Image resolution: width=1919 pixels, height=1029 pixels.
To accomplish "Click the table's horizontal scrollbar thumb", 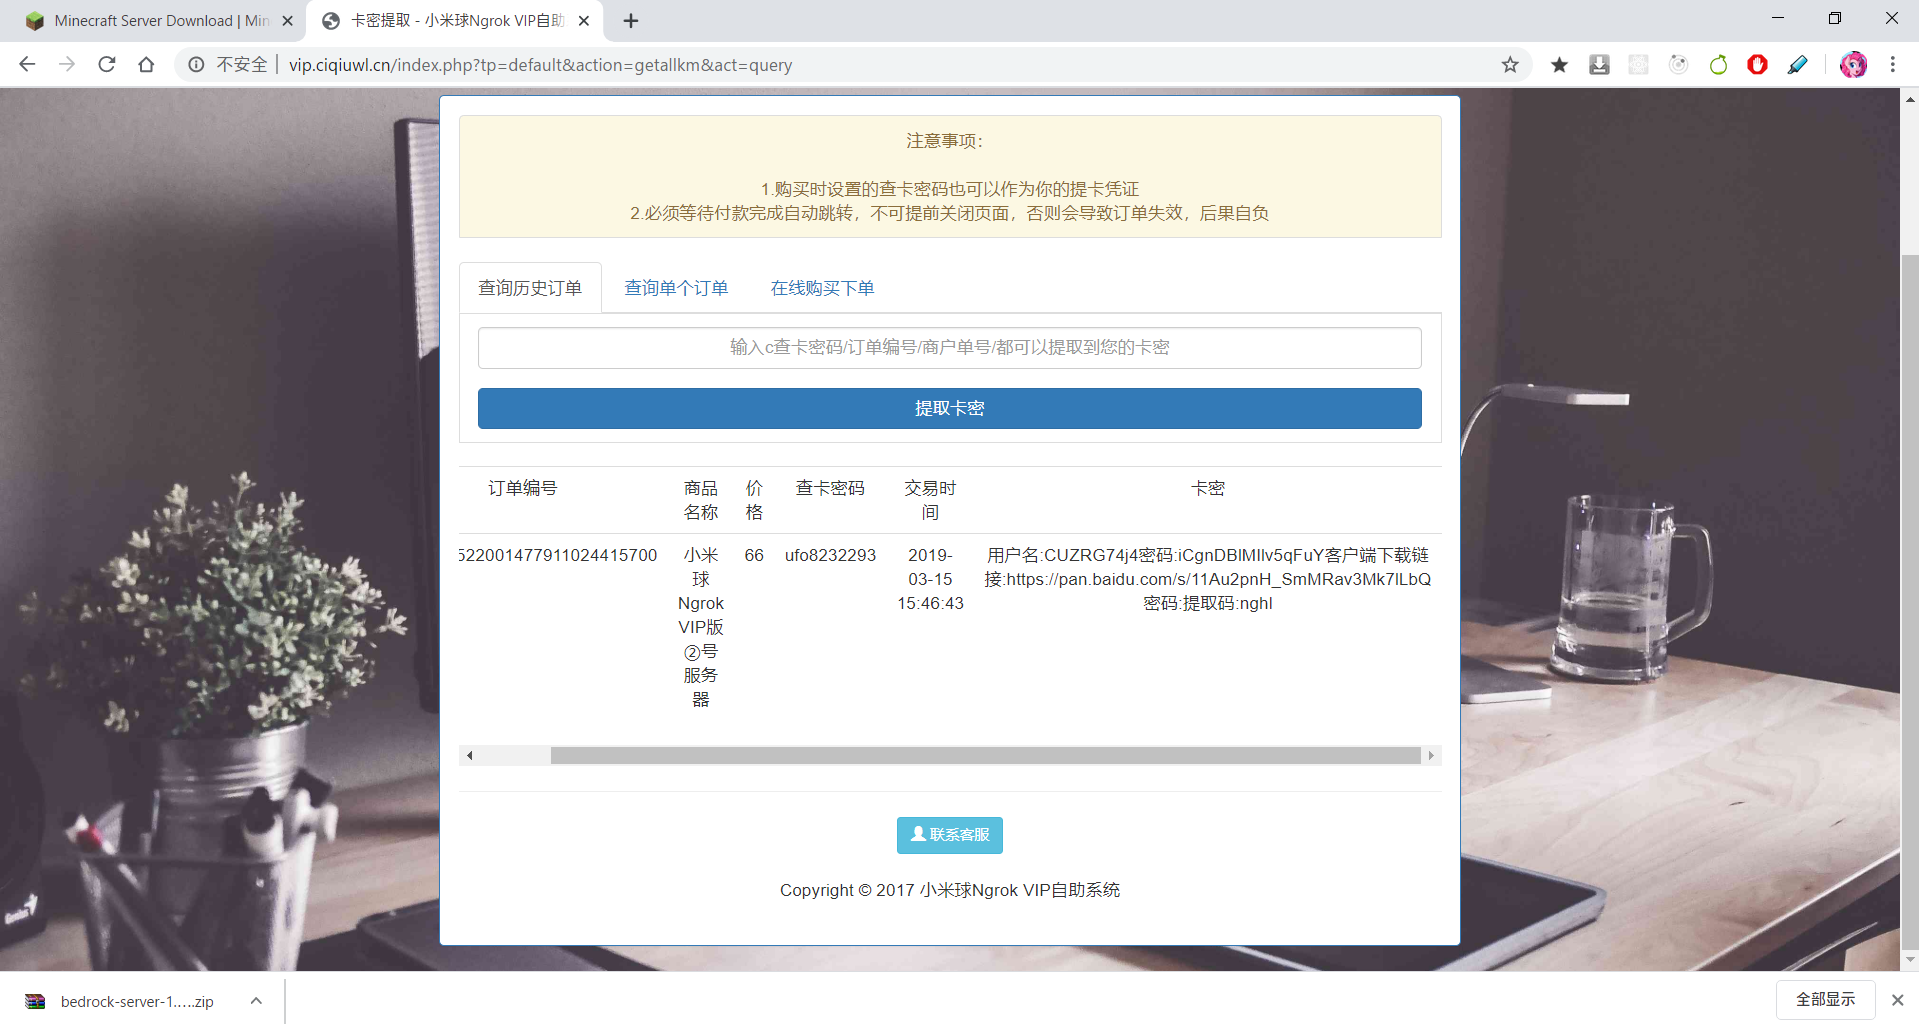I will tap(985, 756).
